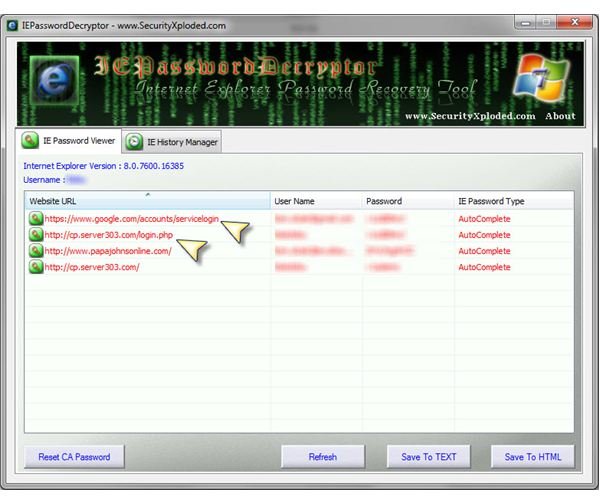The height and width of the screenshot is (496, 600).
Task: Minimize the IEPasswordDecryptor window
Action: [525, 23]
